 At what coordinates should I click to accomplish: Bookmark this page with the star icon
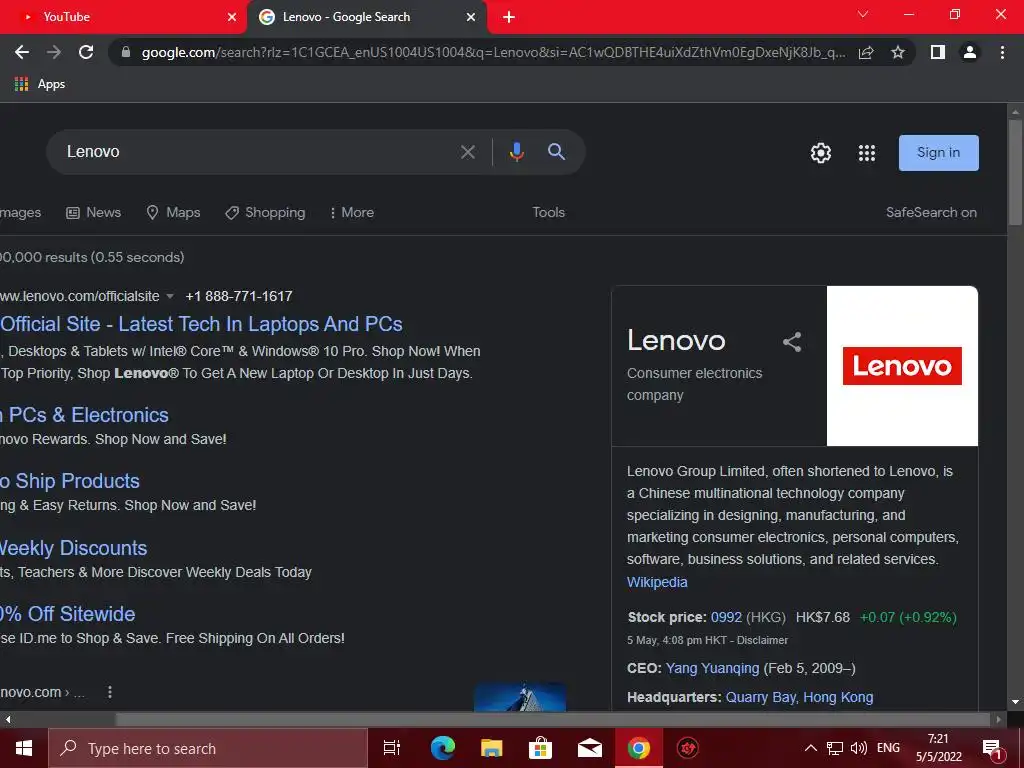click(x=898, y=52)
